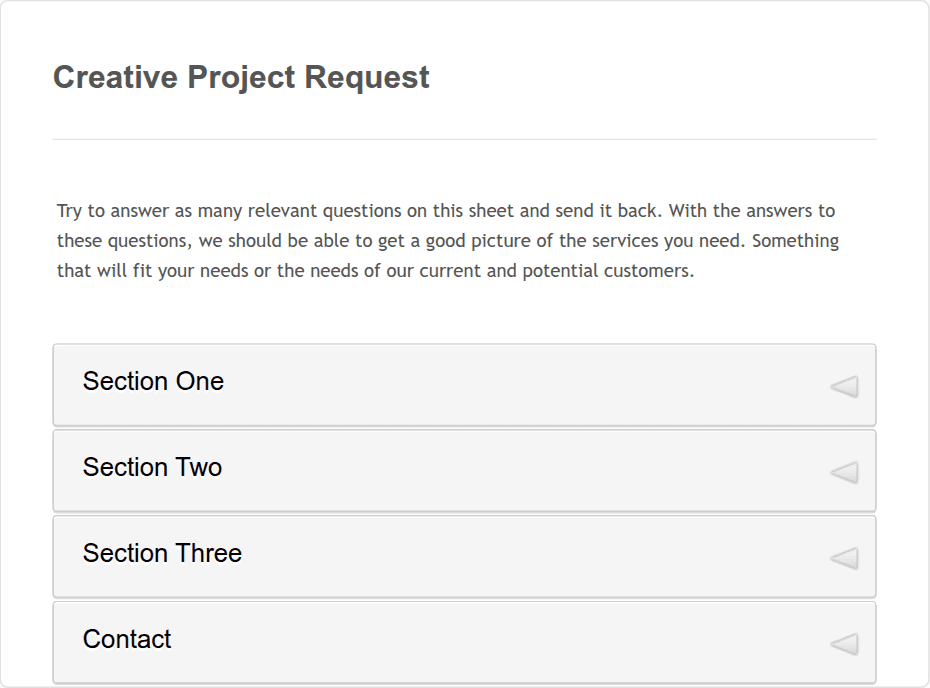Expand the Section Two accordion panel
The height and width of the screenshot is (688, 930).
click(x=463, y=471)
